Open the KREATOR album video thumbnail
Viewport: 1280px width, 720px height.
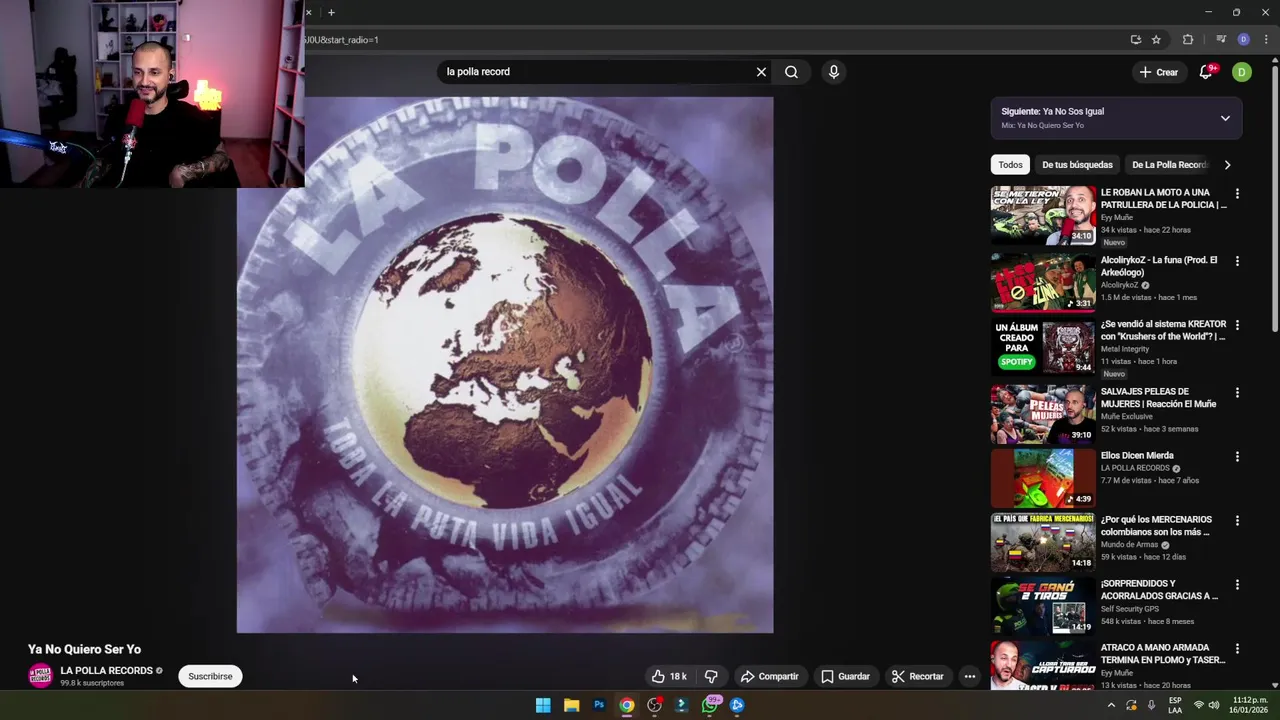coord(1043,346)
